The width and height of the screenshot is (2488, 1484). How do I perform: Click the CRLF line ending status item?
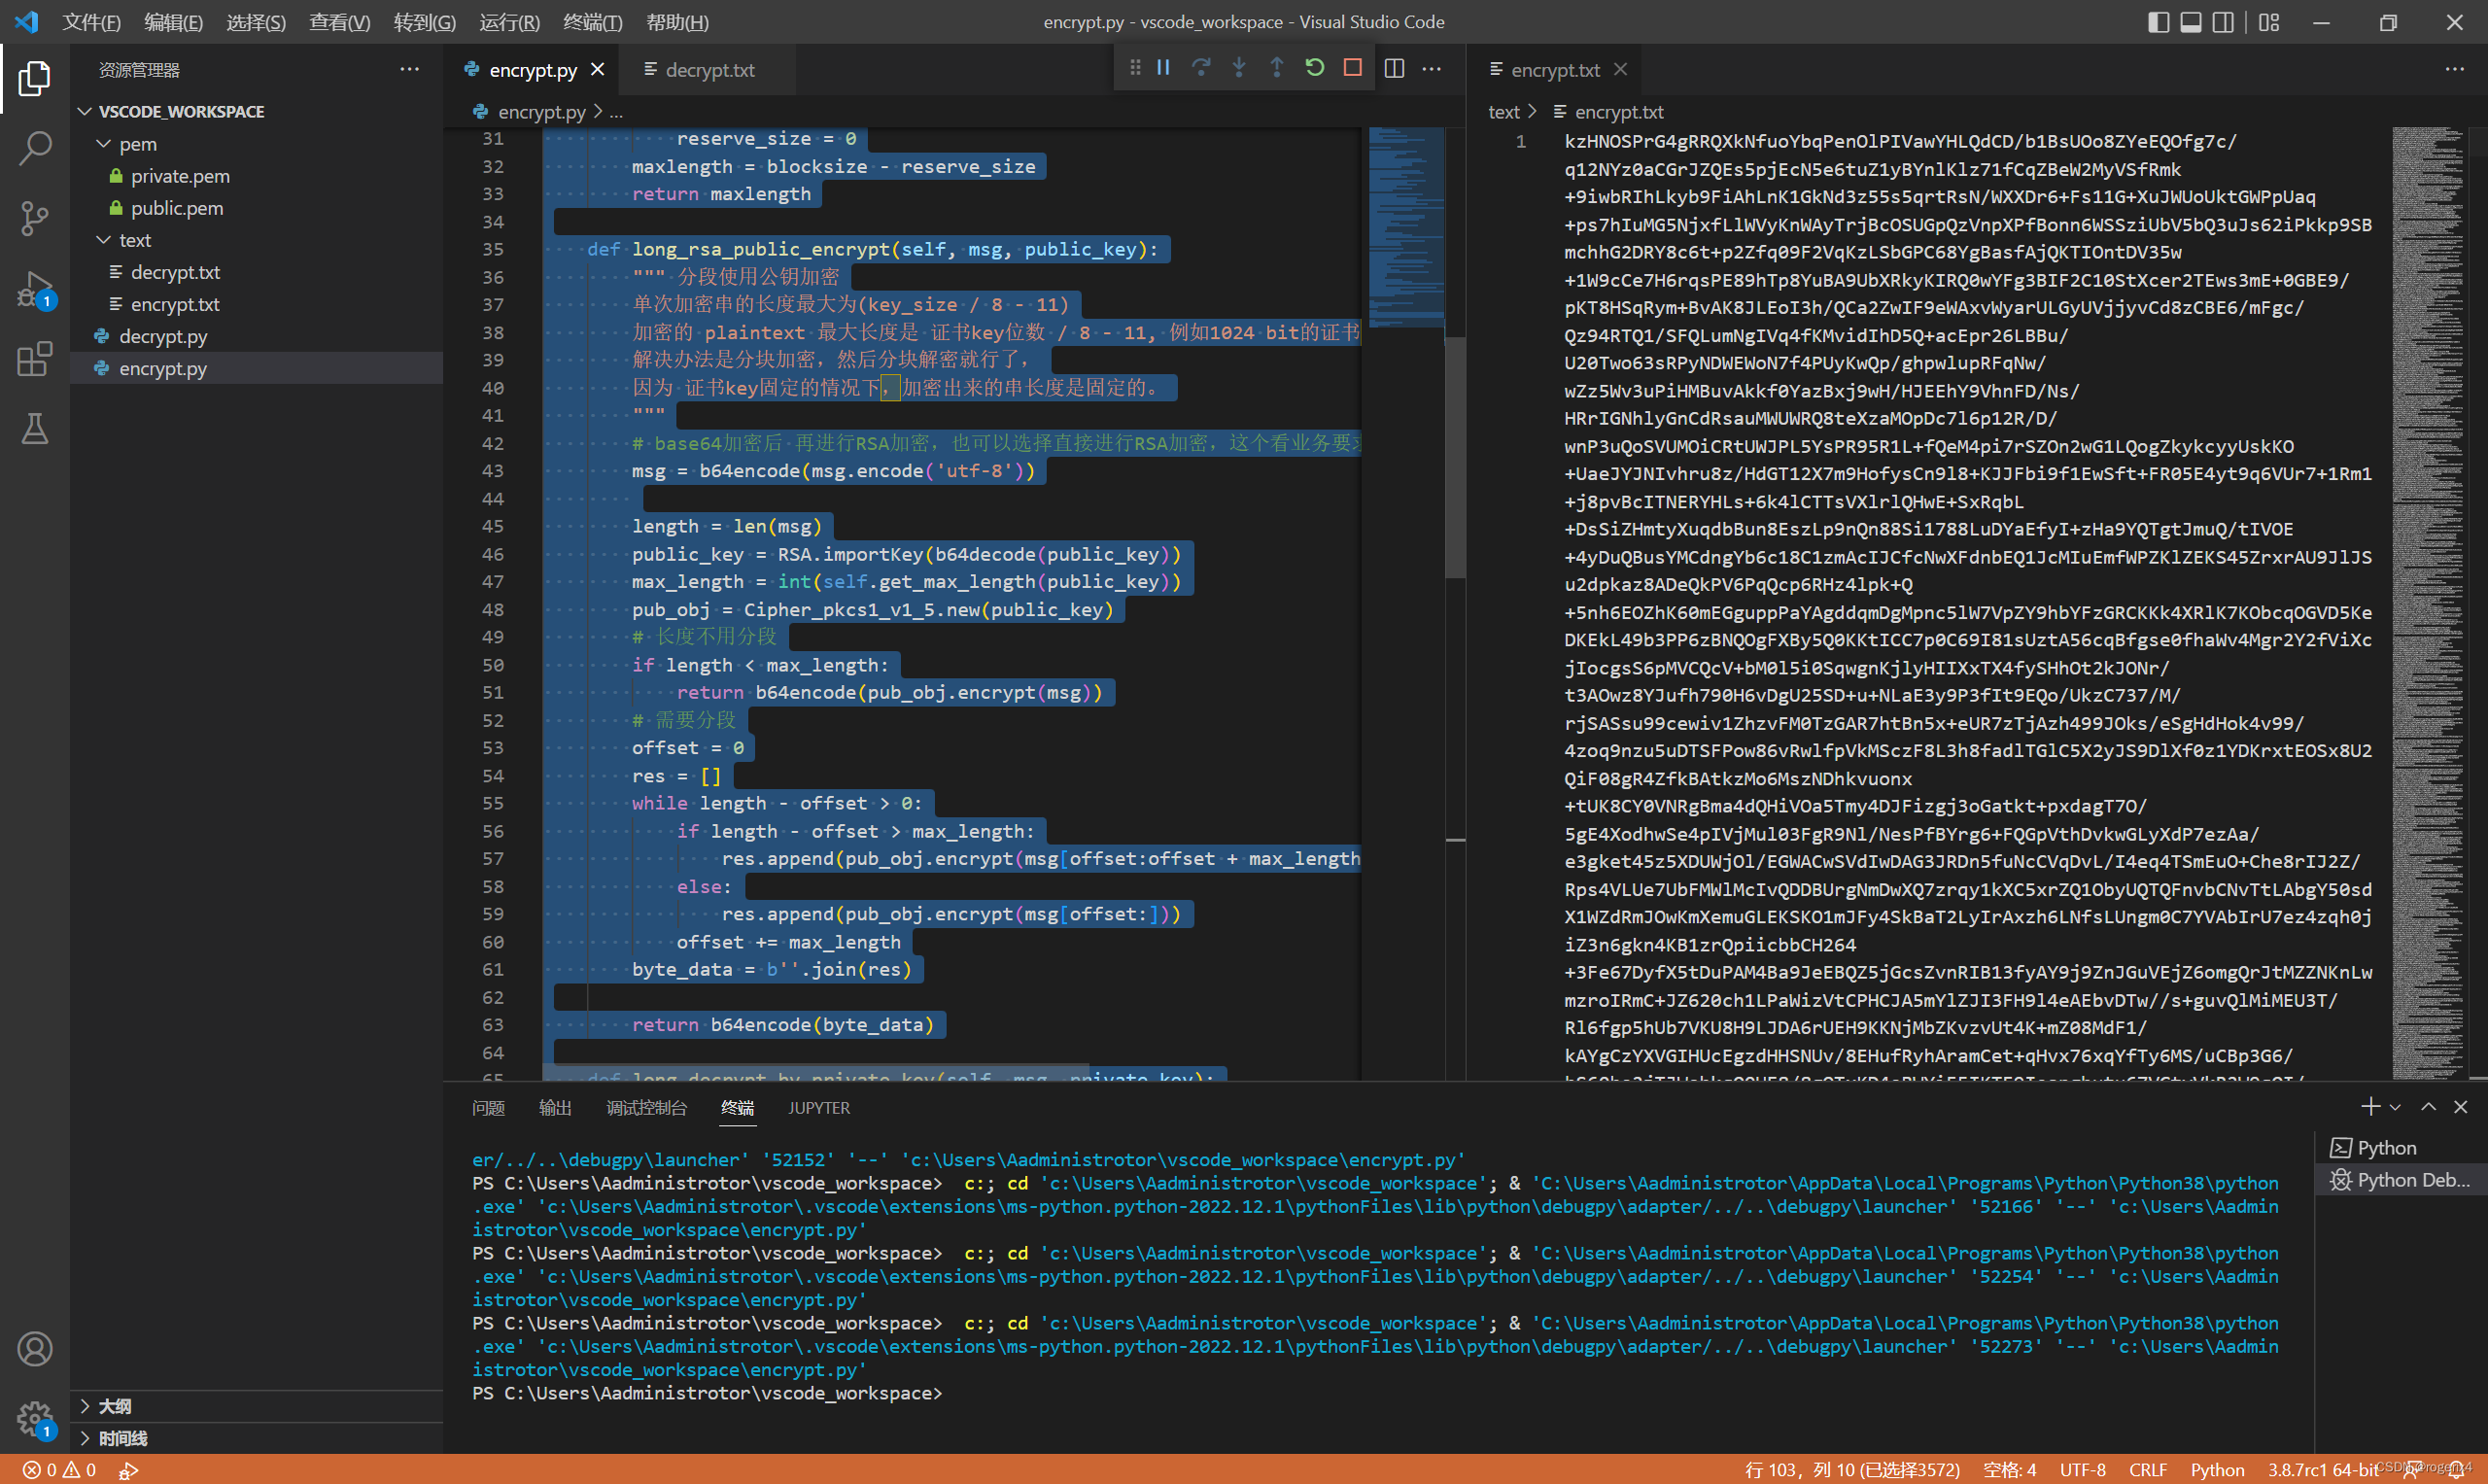[x=2147, y=1469]
